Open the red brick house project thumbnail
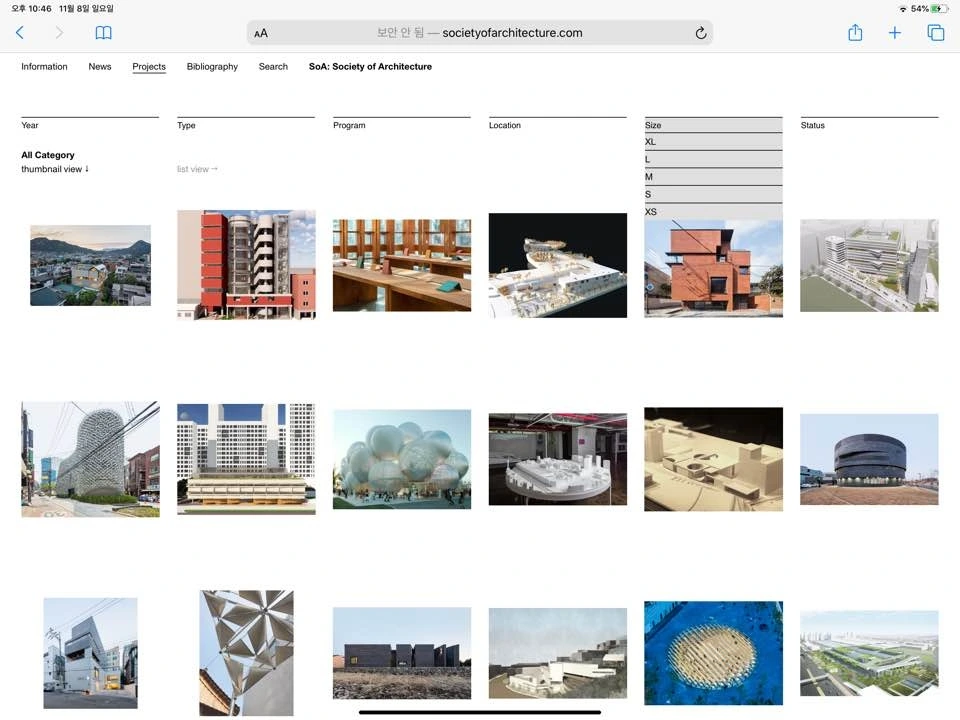 (713, 268)
